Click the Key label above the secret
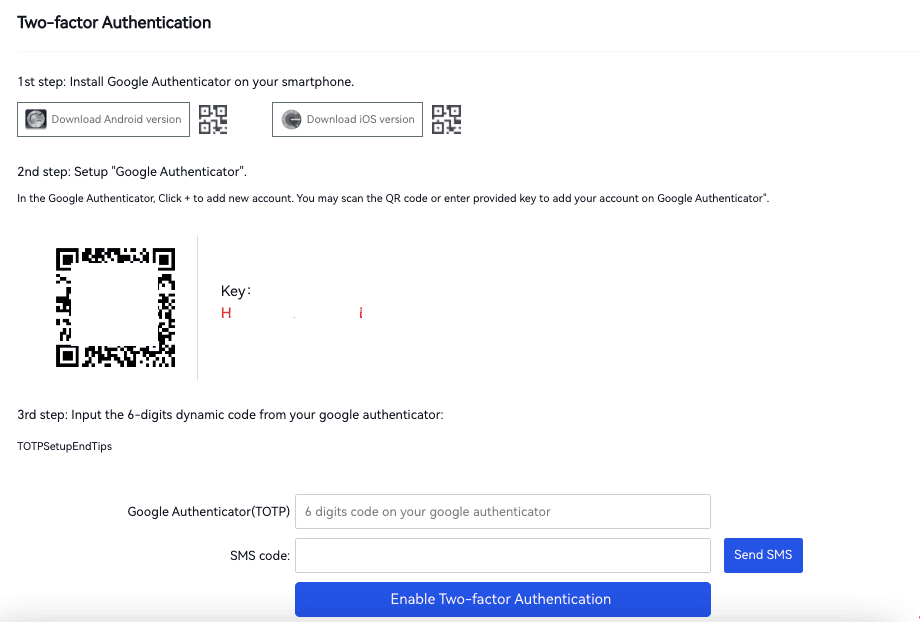This screenshot has height=622, width=920. (235, 291)
